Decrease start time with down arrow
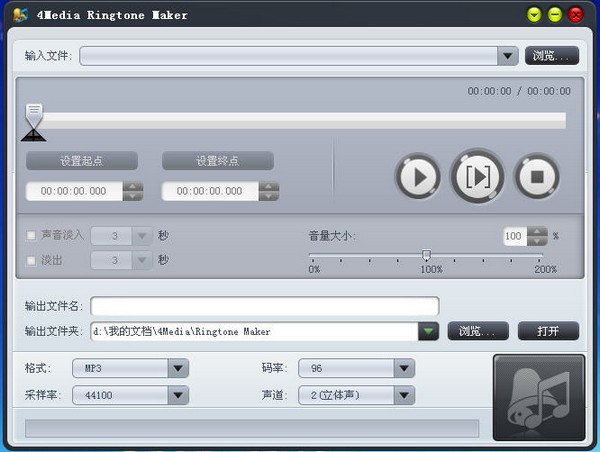This screenshot has width=600, height=452. pos(133,196)
